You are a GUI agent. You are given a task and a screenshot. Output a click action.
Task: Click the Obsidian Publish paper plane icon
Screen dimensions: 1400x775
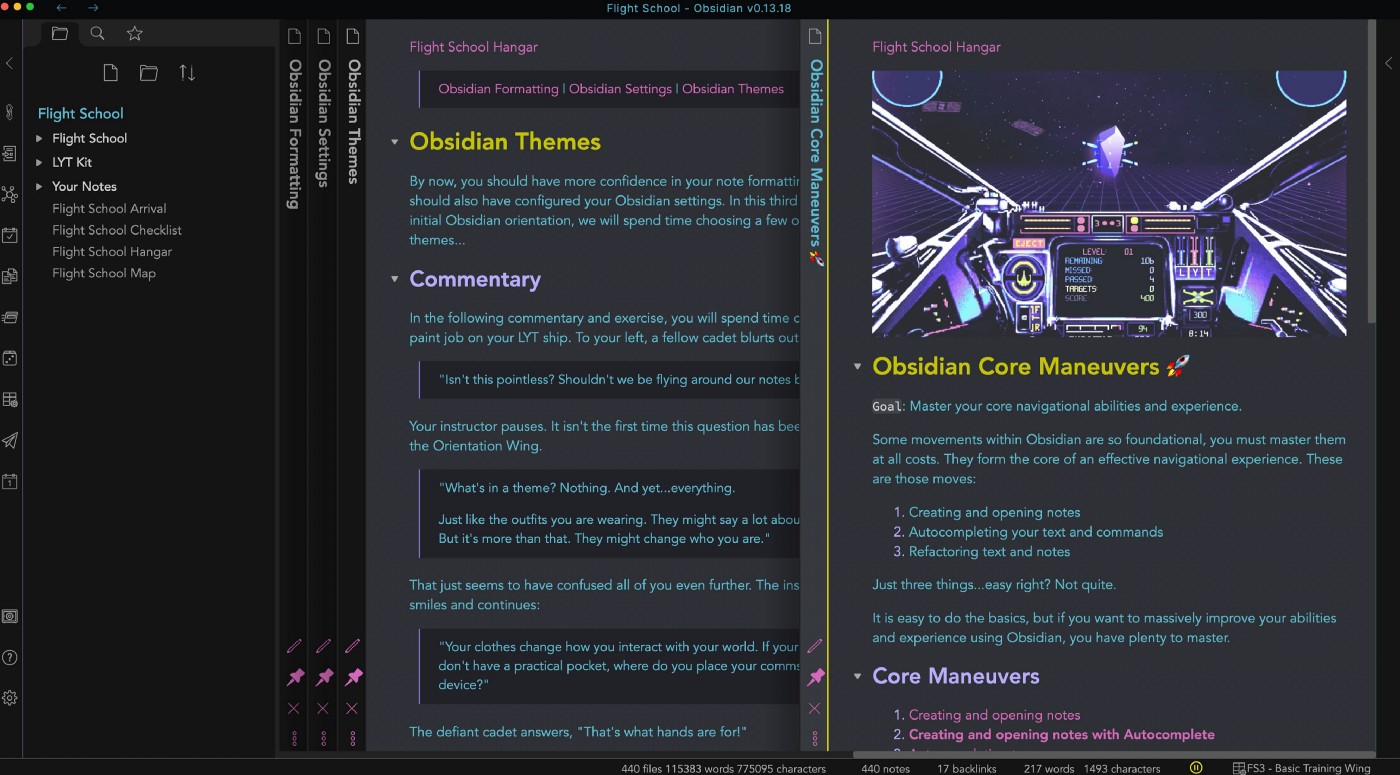(10, 440)
